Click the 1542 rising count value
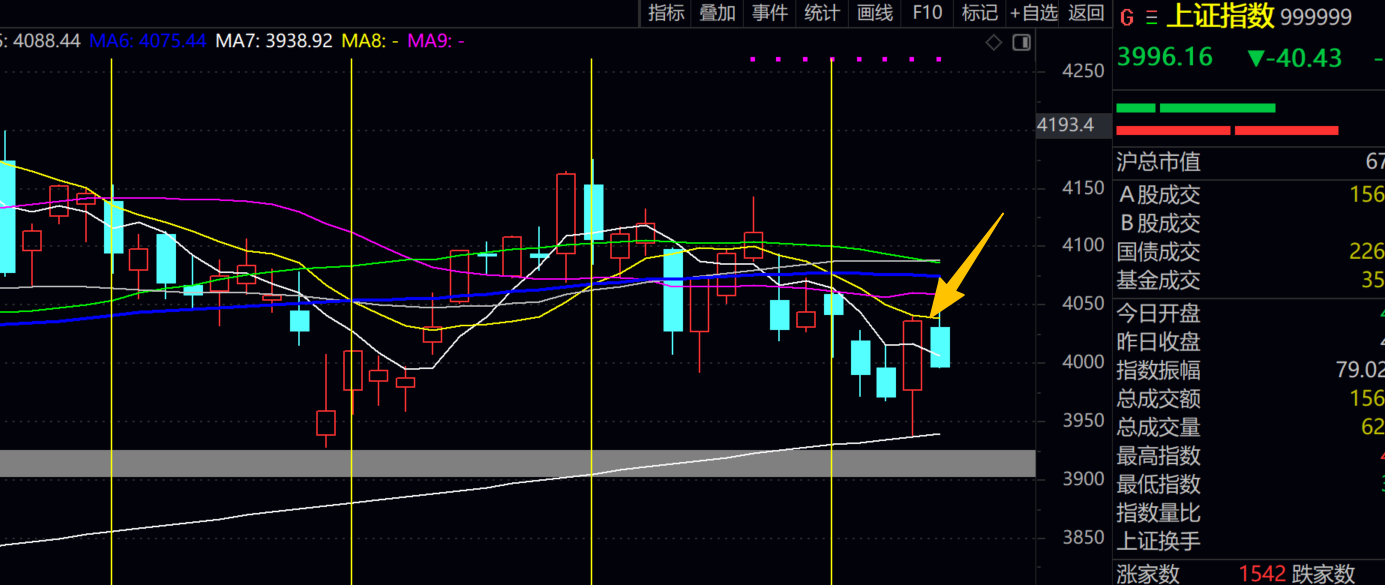 1262,574
